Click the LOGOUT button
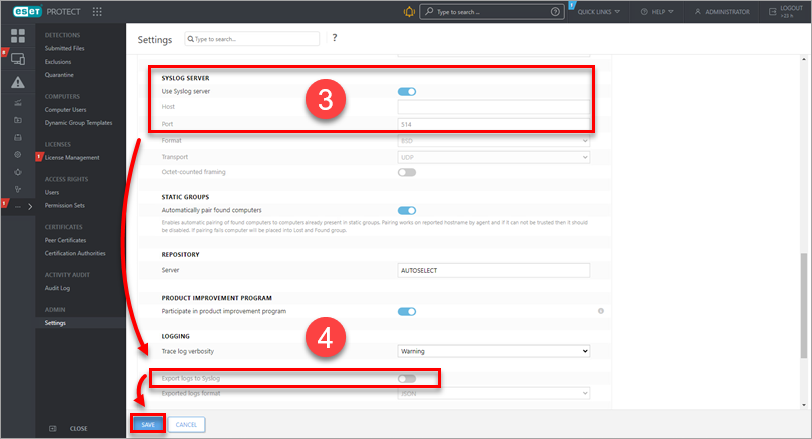The width and height of the screenshot is (812, 439). tap(786, 11)
